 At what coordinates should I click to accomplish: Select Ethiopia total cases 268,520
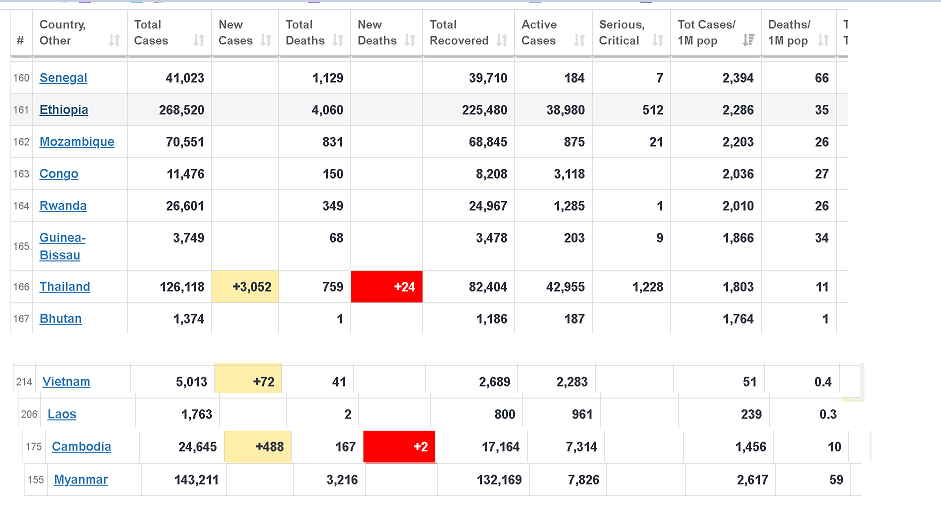(182, 110)
